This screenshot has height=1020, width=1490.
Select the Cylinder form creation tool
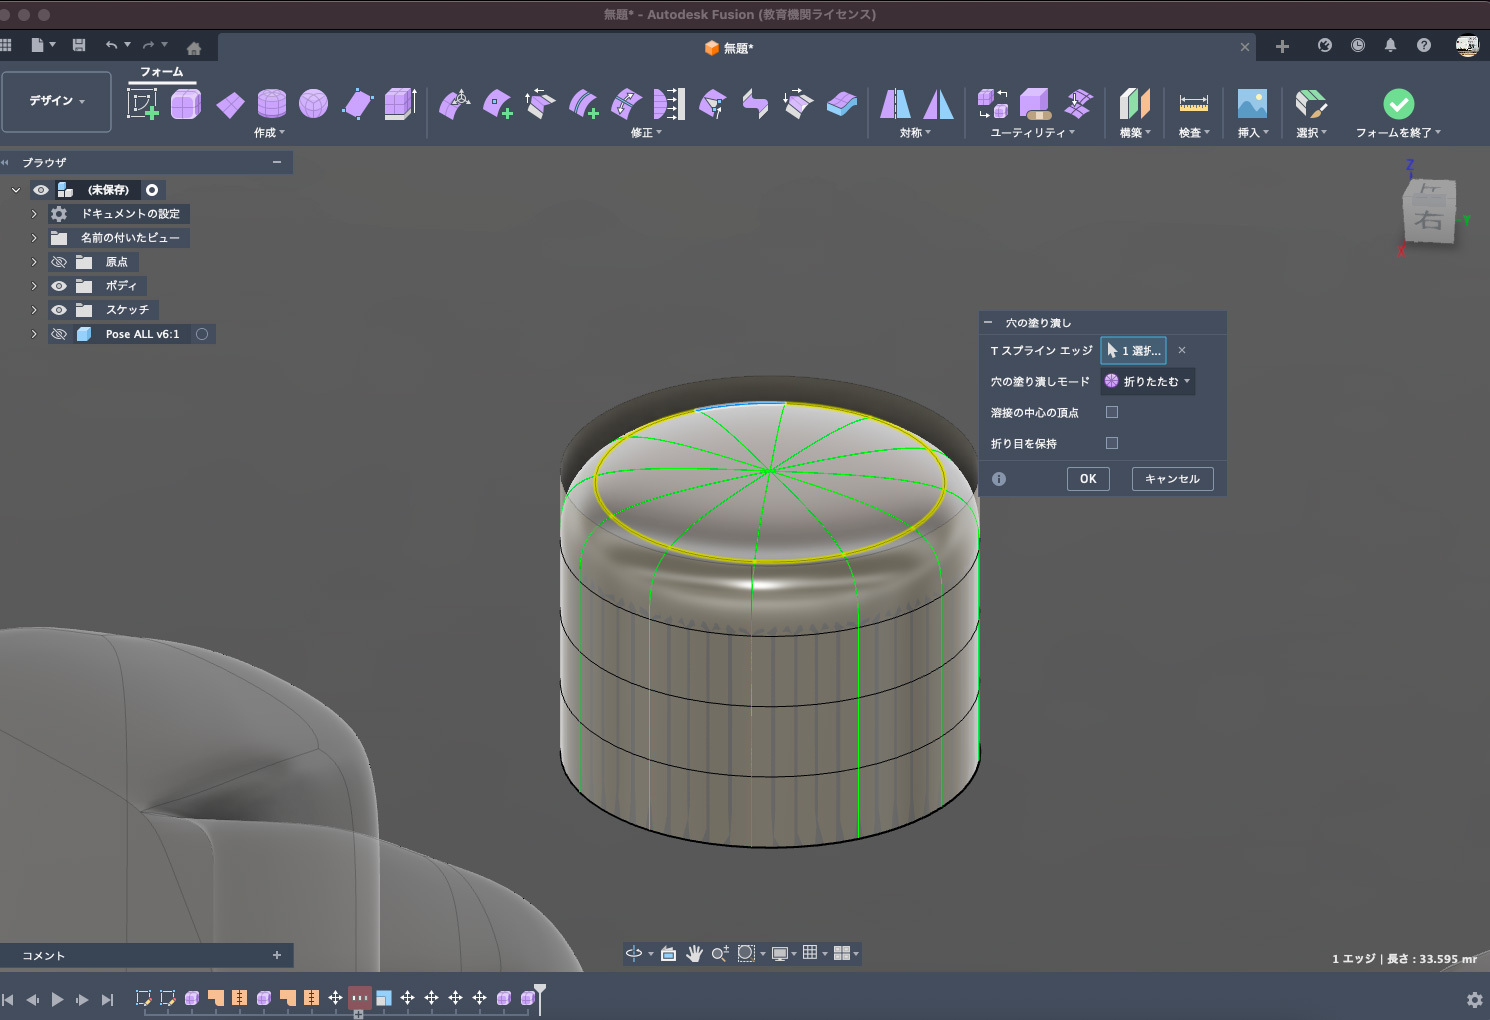[x=271, y=104]
